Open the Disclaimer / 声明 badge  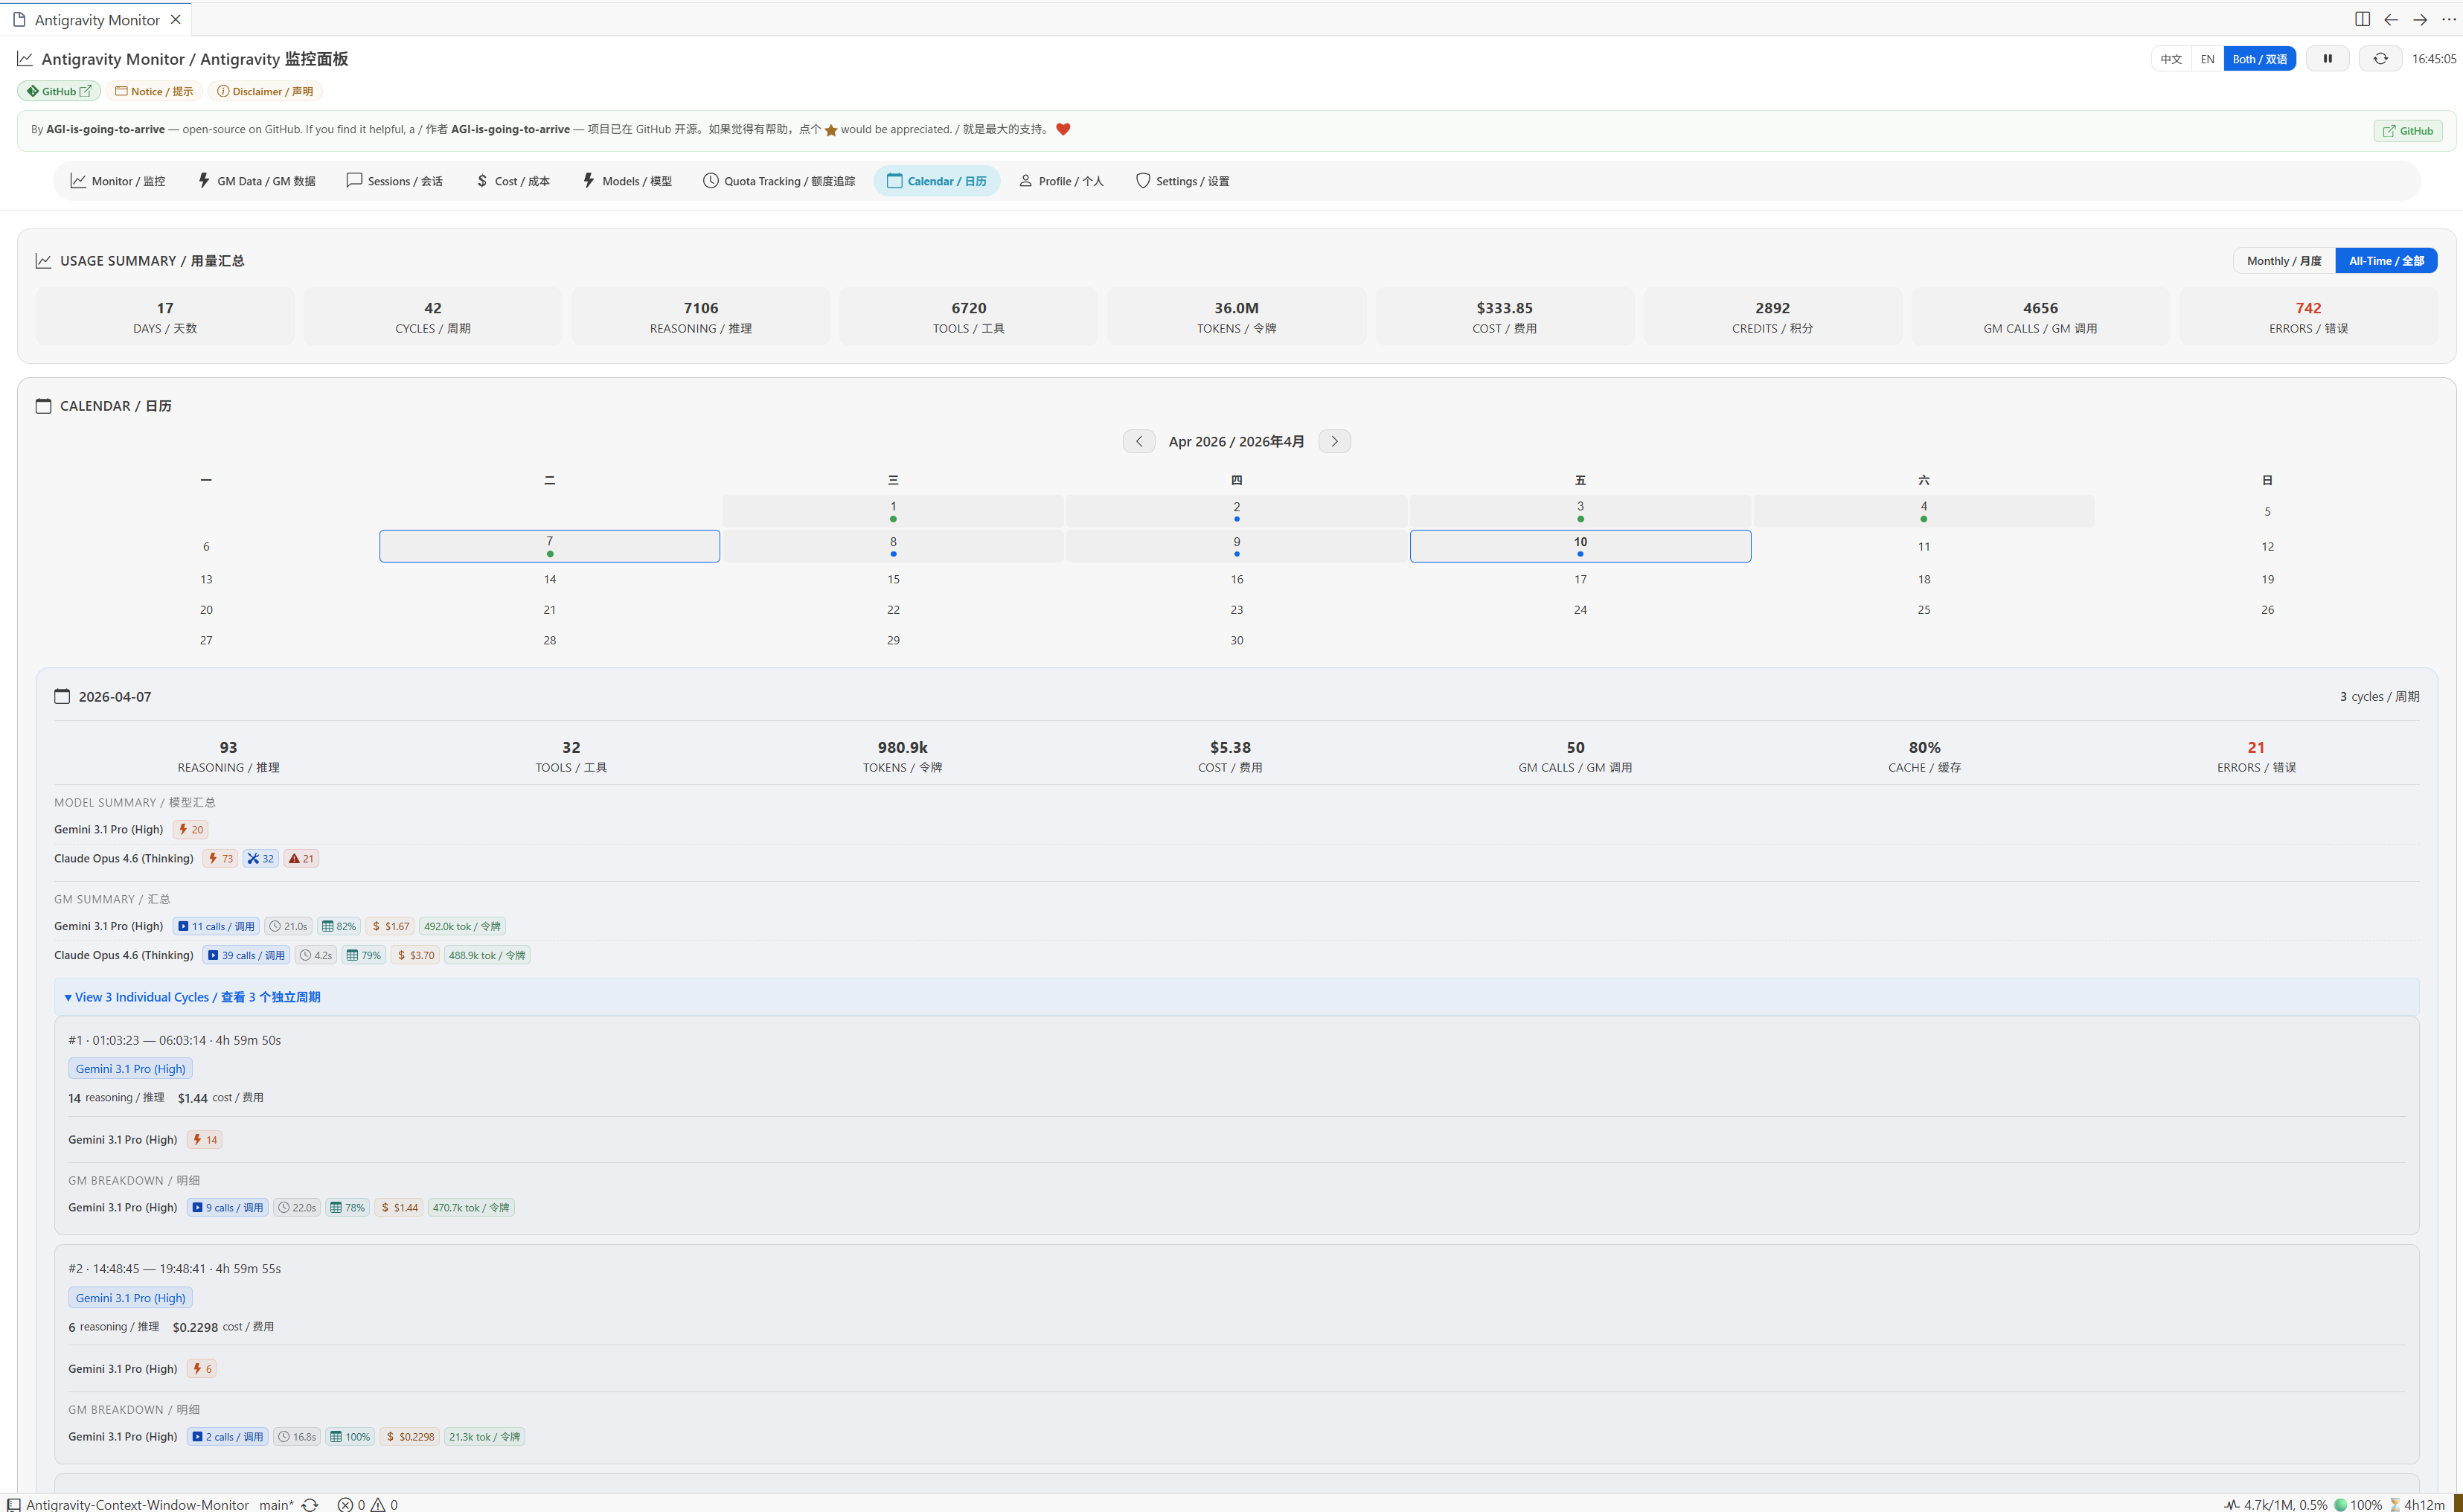(265, 91)
